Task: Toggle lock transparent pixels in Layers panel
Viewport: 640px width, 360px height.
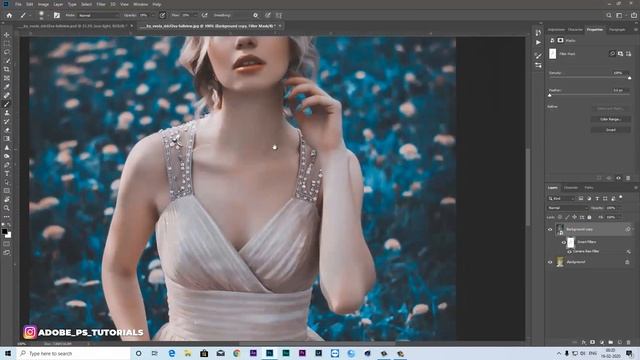Action: (x=560, y=217)
